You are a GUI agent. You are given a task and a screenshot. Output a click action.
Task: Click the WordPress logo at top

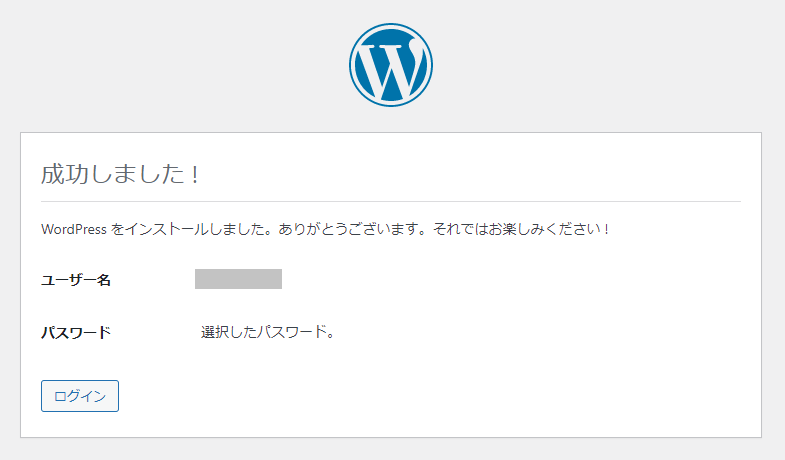coord(391,65)
